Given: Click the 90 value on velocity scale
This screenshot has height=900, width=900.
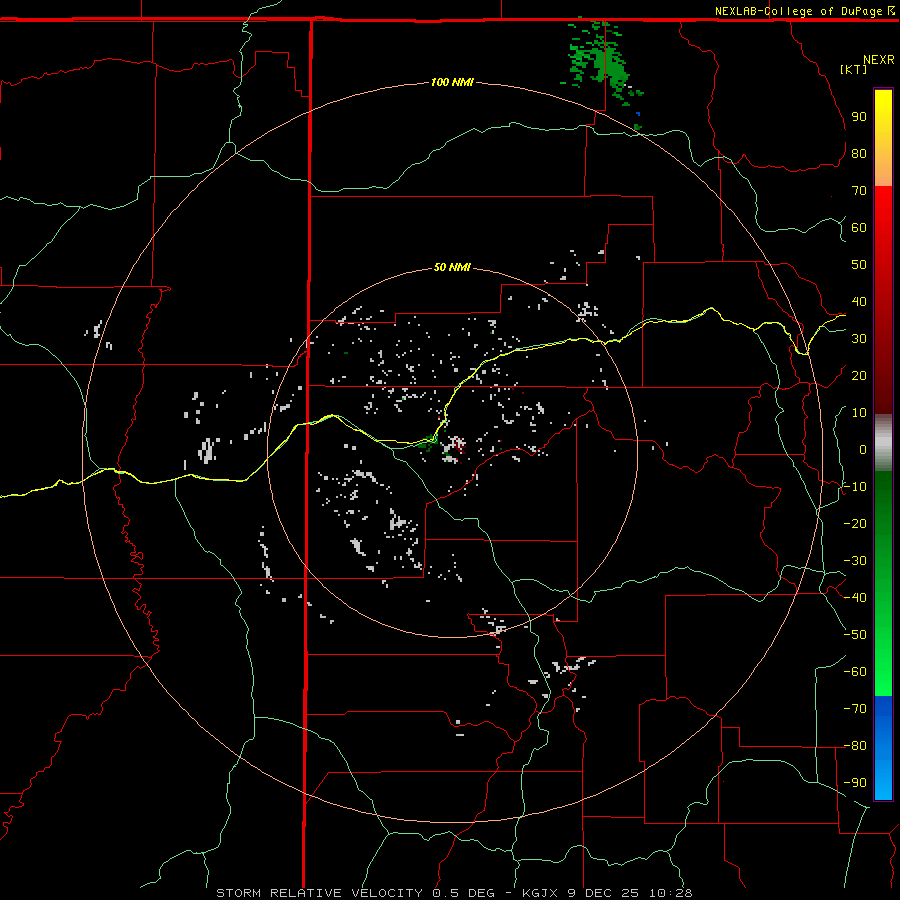Looking at the screenshot, I should click(859, 117).
